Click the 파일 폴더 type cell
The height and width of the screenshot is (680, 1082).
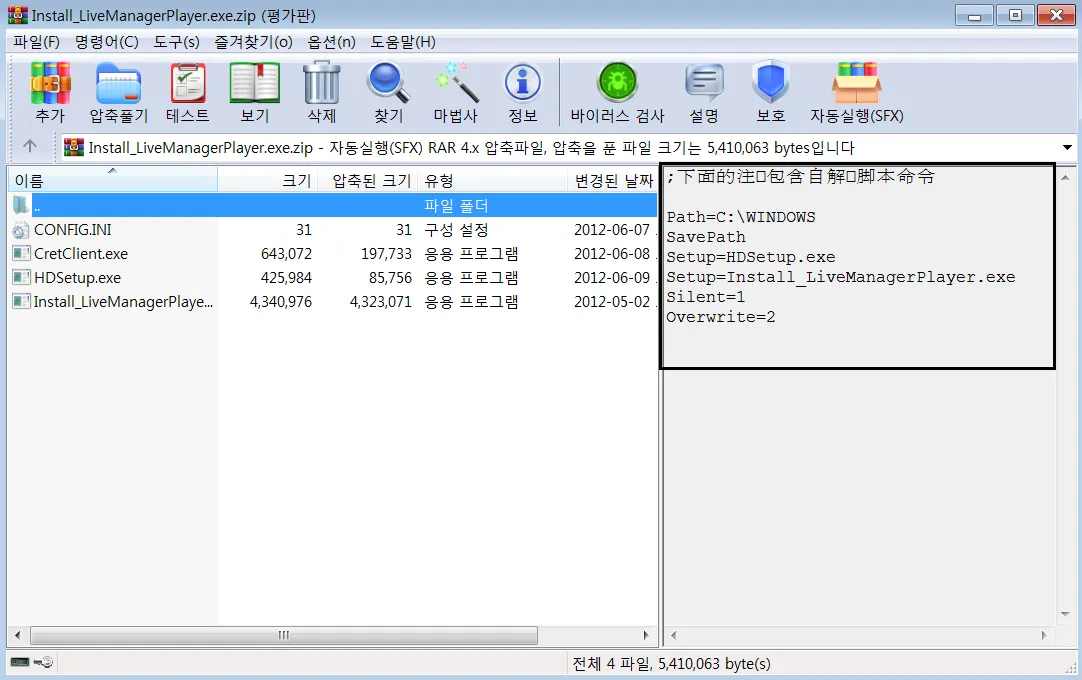pos(455,206)
